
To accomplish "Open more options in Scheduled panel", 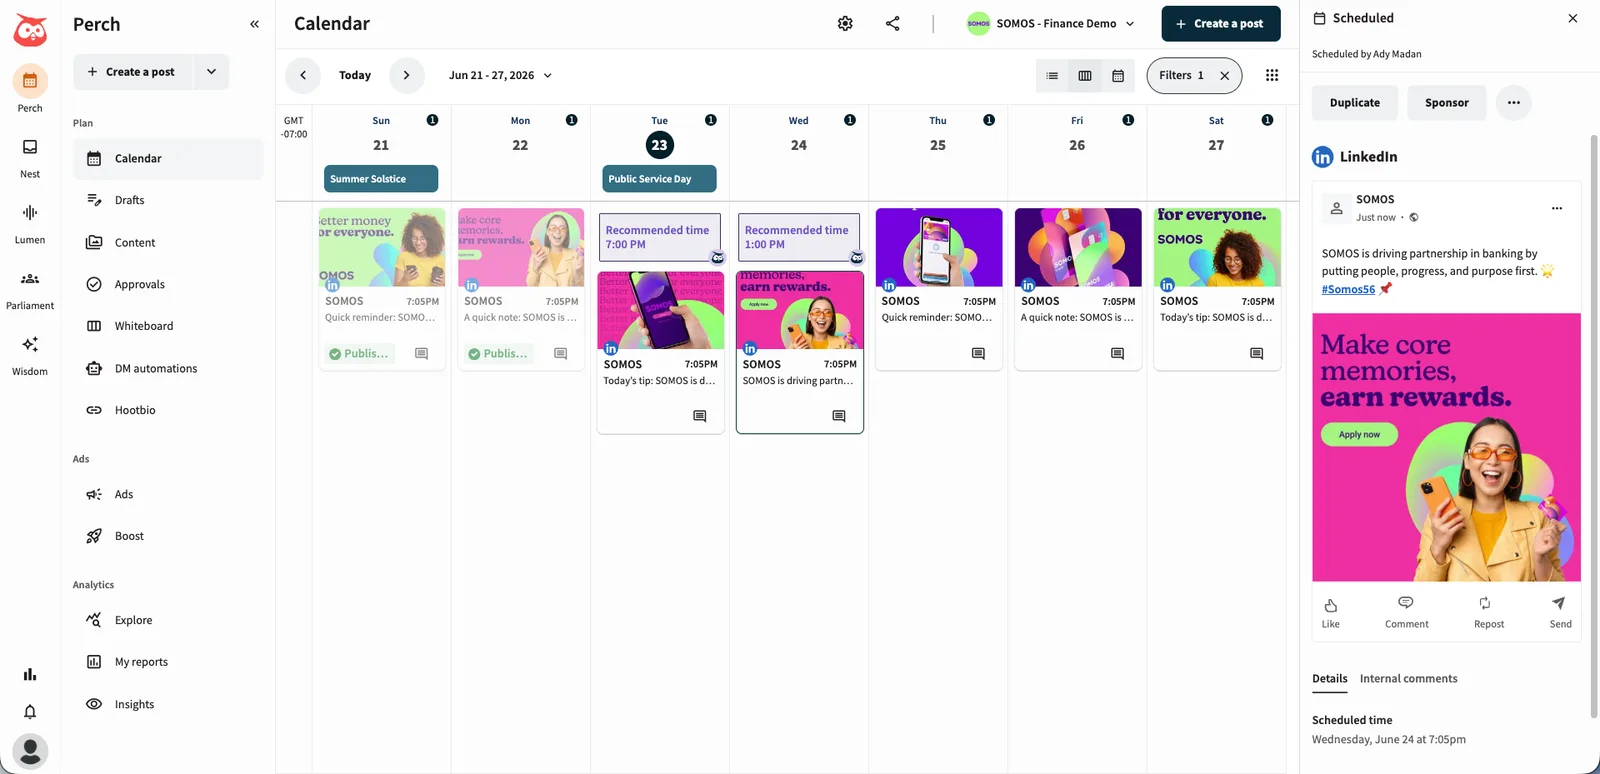I will tap(1514, 103).
